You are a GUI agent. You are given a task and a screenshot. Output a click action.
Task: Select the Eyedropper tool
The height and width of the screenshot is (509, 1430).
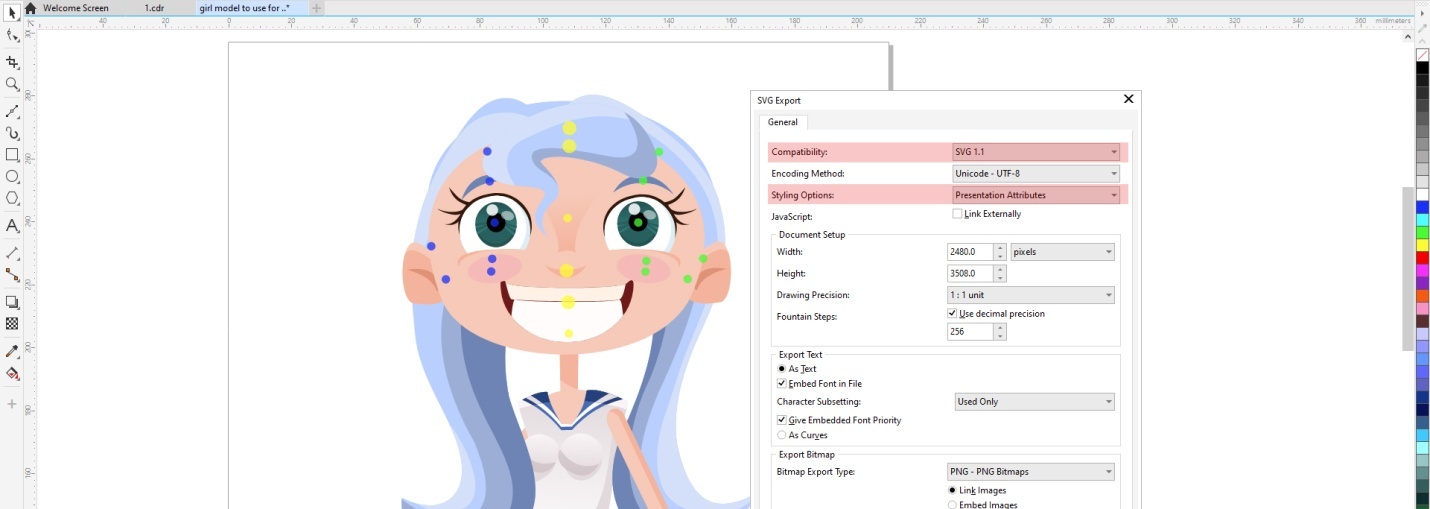[12, 351]
